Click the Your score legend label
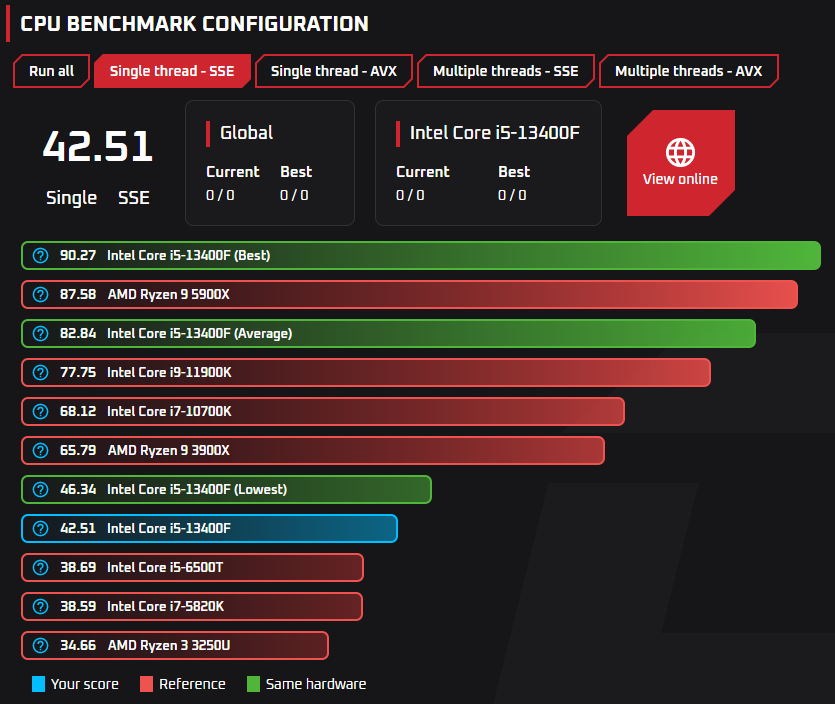 [x=85, y=684]
